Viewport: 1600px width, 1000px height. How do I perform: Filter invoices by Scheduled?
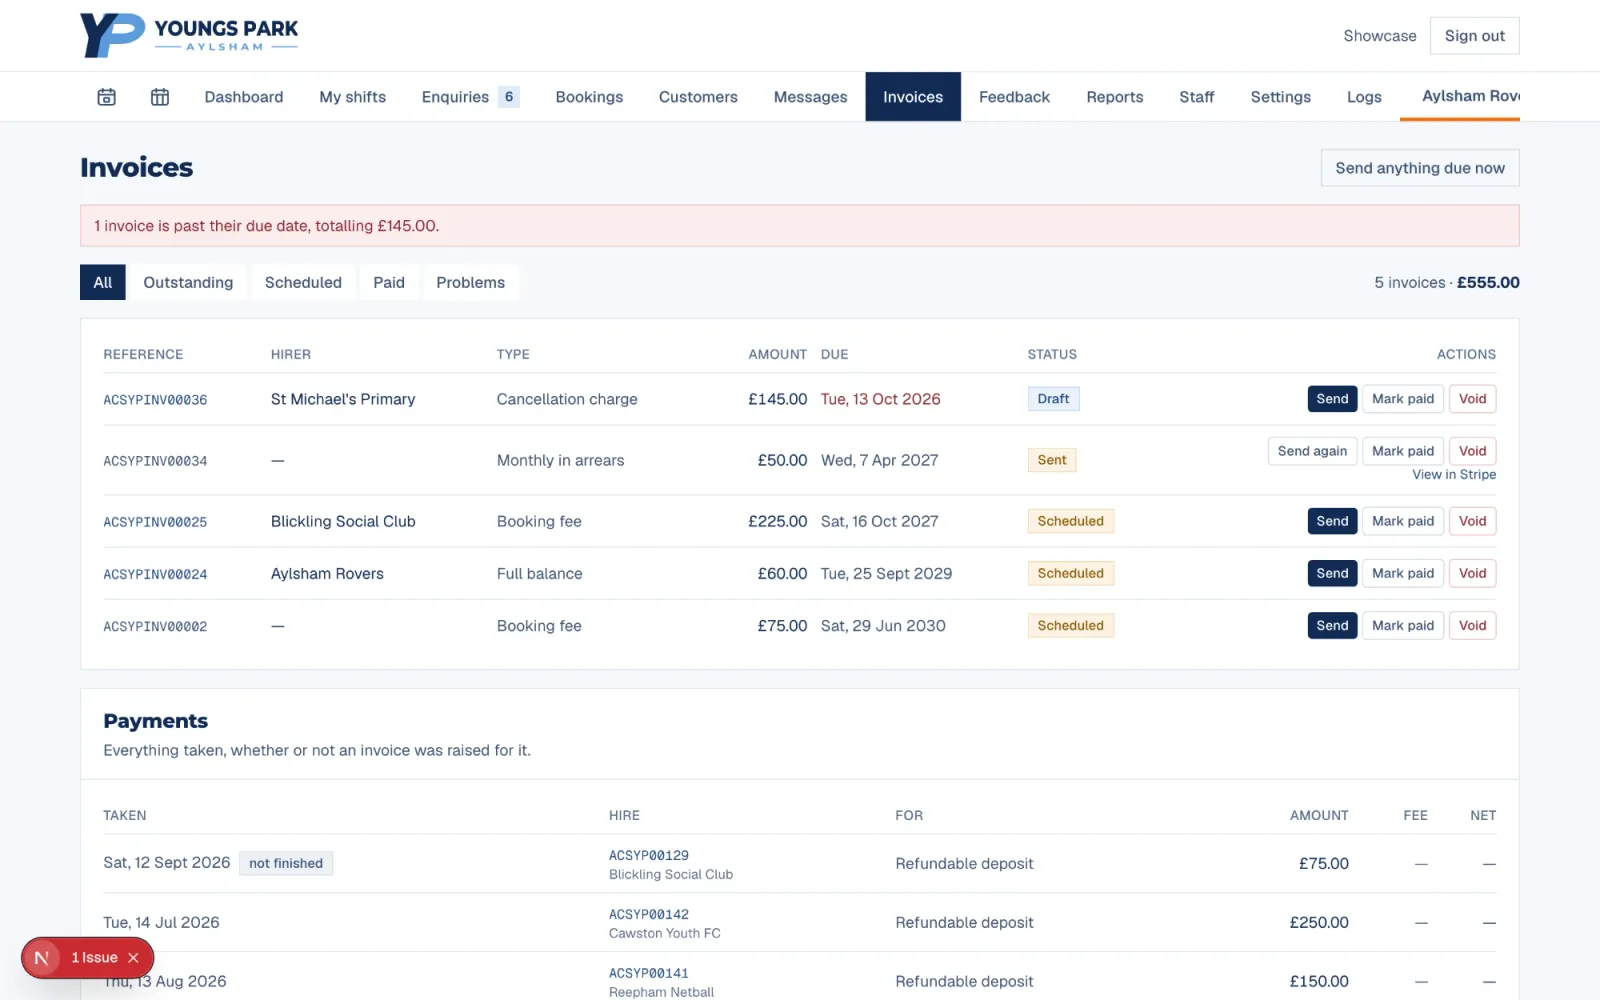[x=303, y=282]
